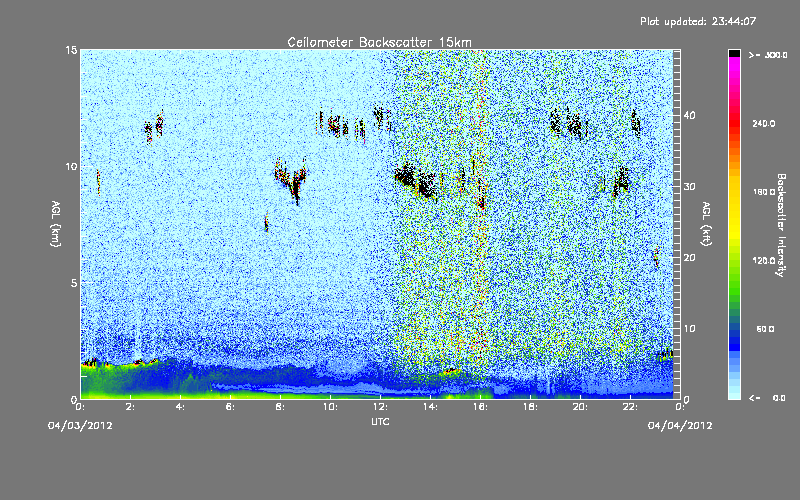Screen dimensions: 800x500
Task: Select the "Backscatter Intensity" colorbar label
Action: (x=781, y=225)
